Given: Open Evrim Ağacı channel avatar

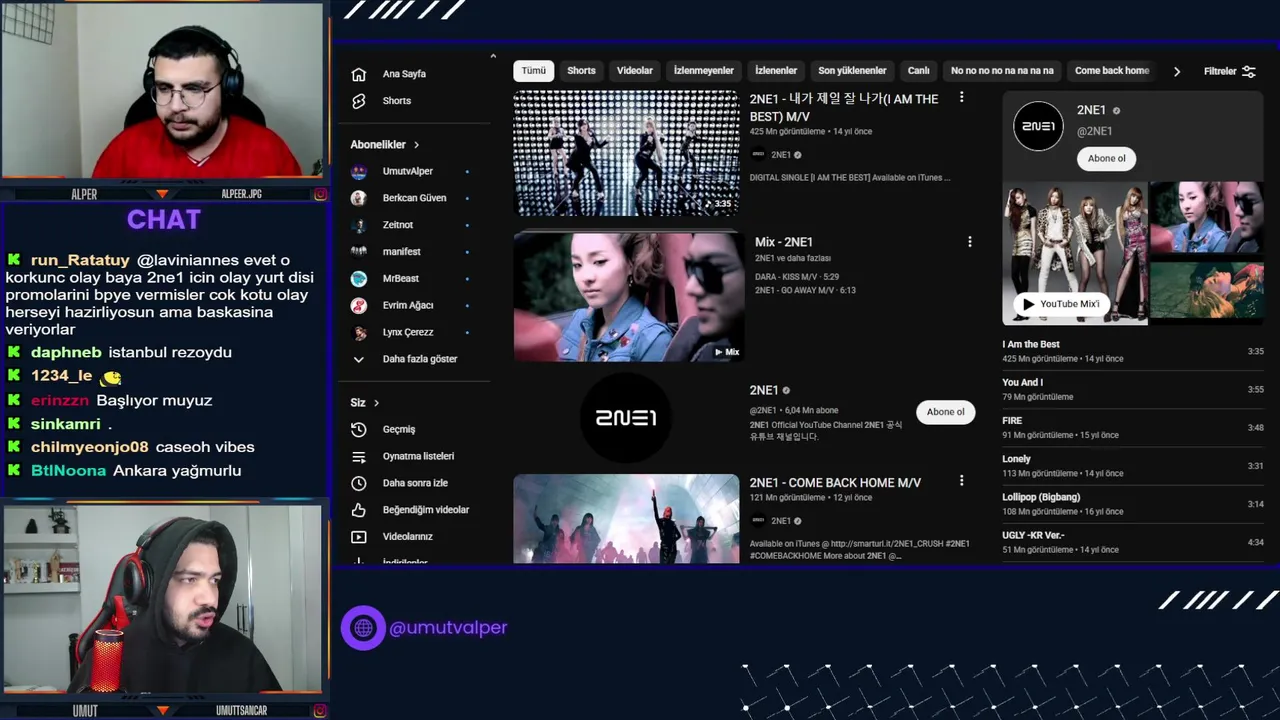Looking at the screenshot, I should (359, 306).
